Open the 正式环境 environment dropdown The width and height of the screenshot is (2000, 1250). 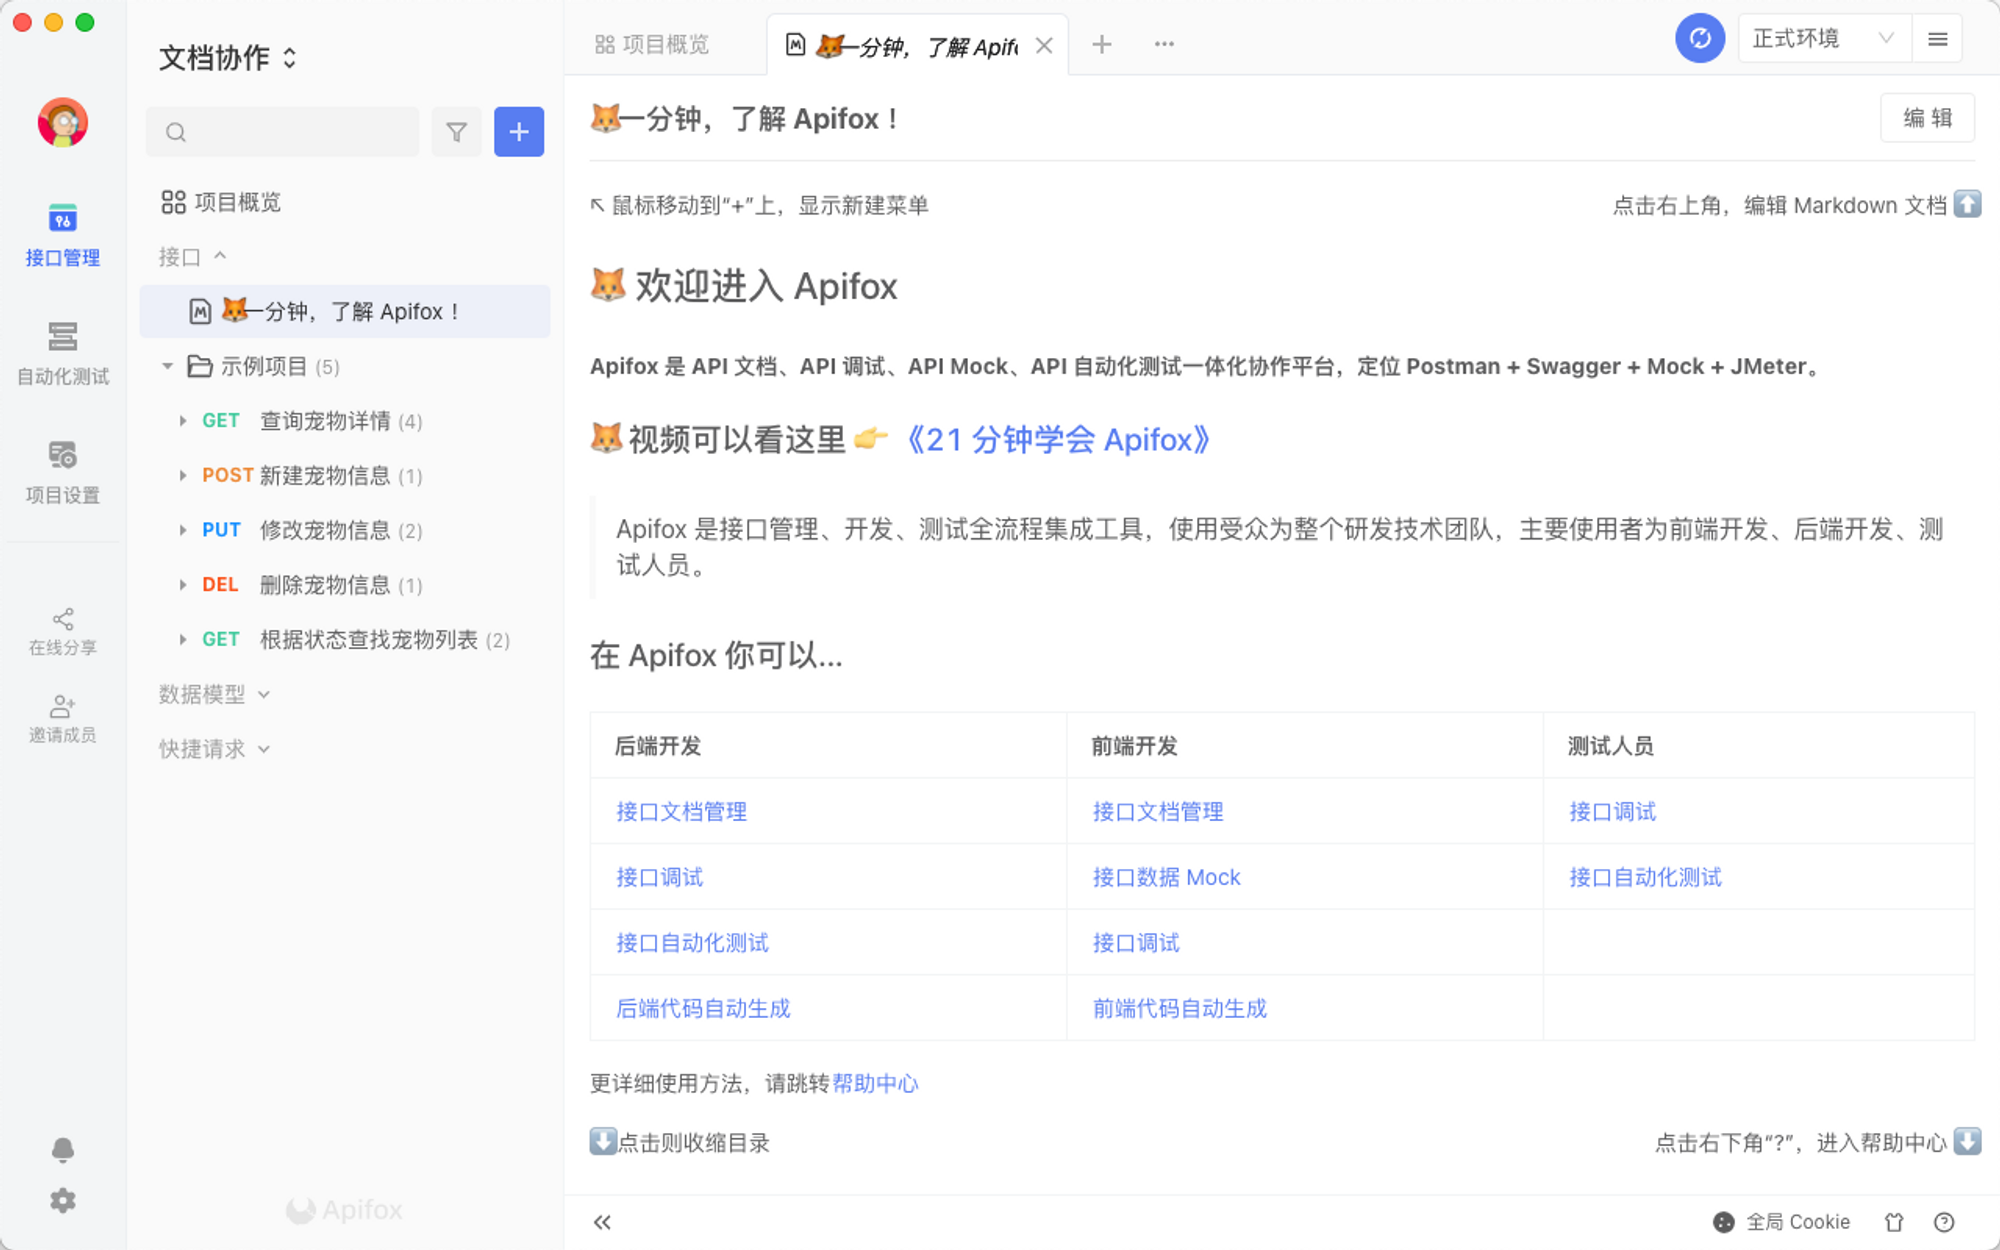coord(1825,39)
